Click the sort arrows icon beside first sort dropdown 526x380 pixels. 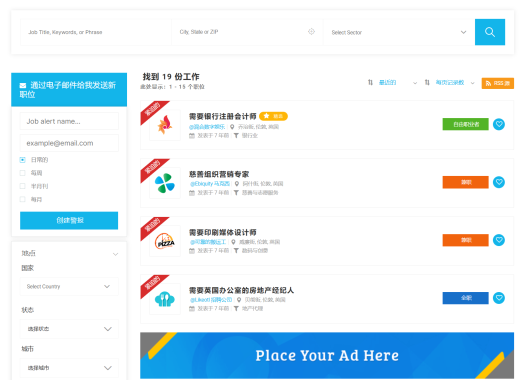[370, 83]
